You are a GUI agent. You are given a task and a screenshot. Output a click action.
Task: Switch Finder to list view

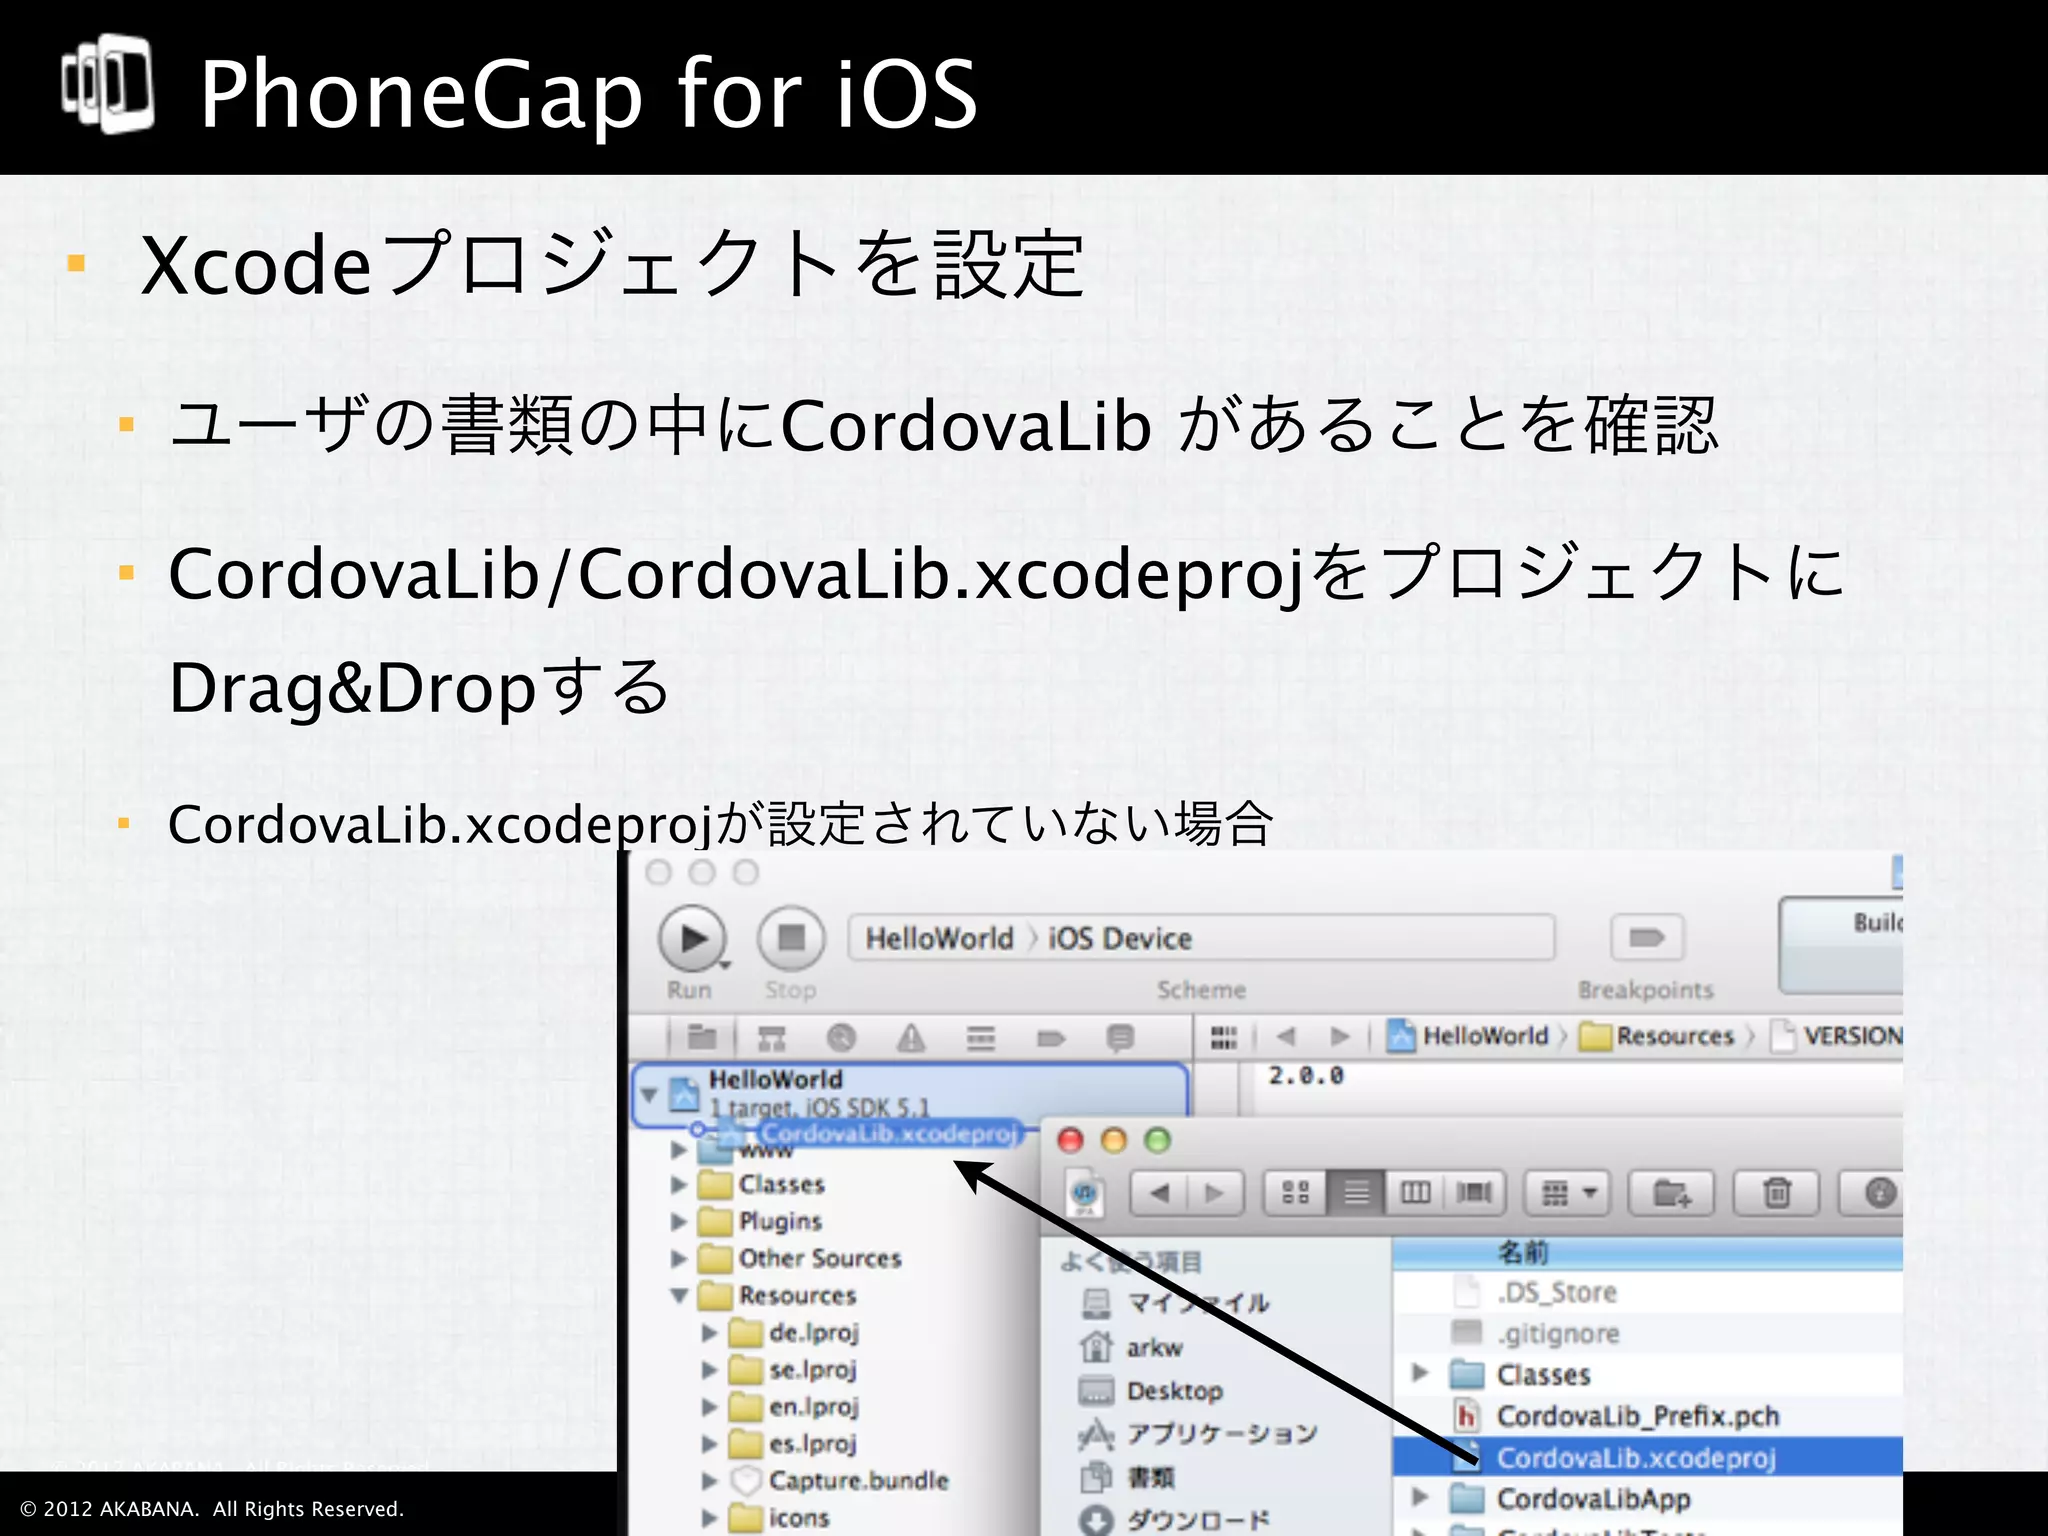pyautogui.click(x=1356, y=1193)
